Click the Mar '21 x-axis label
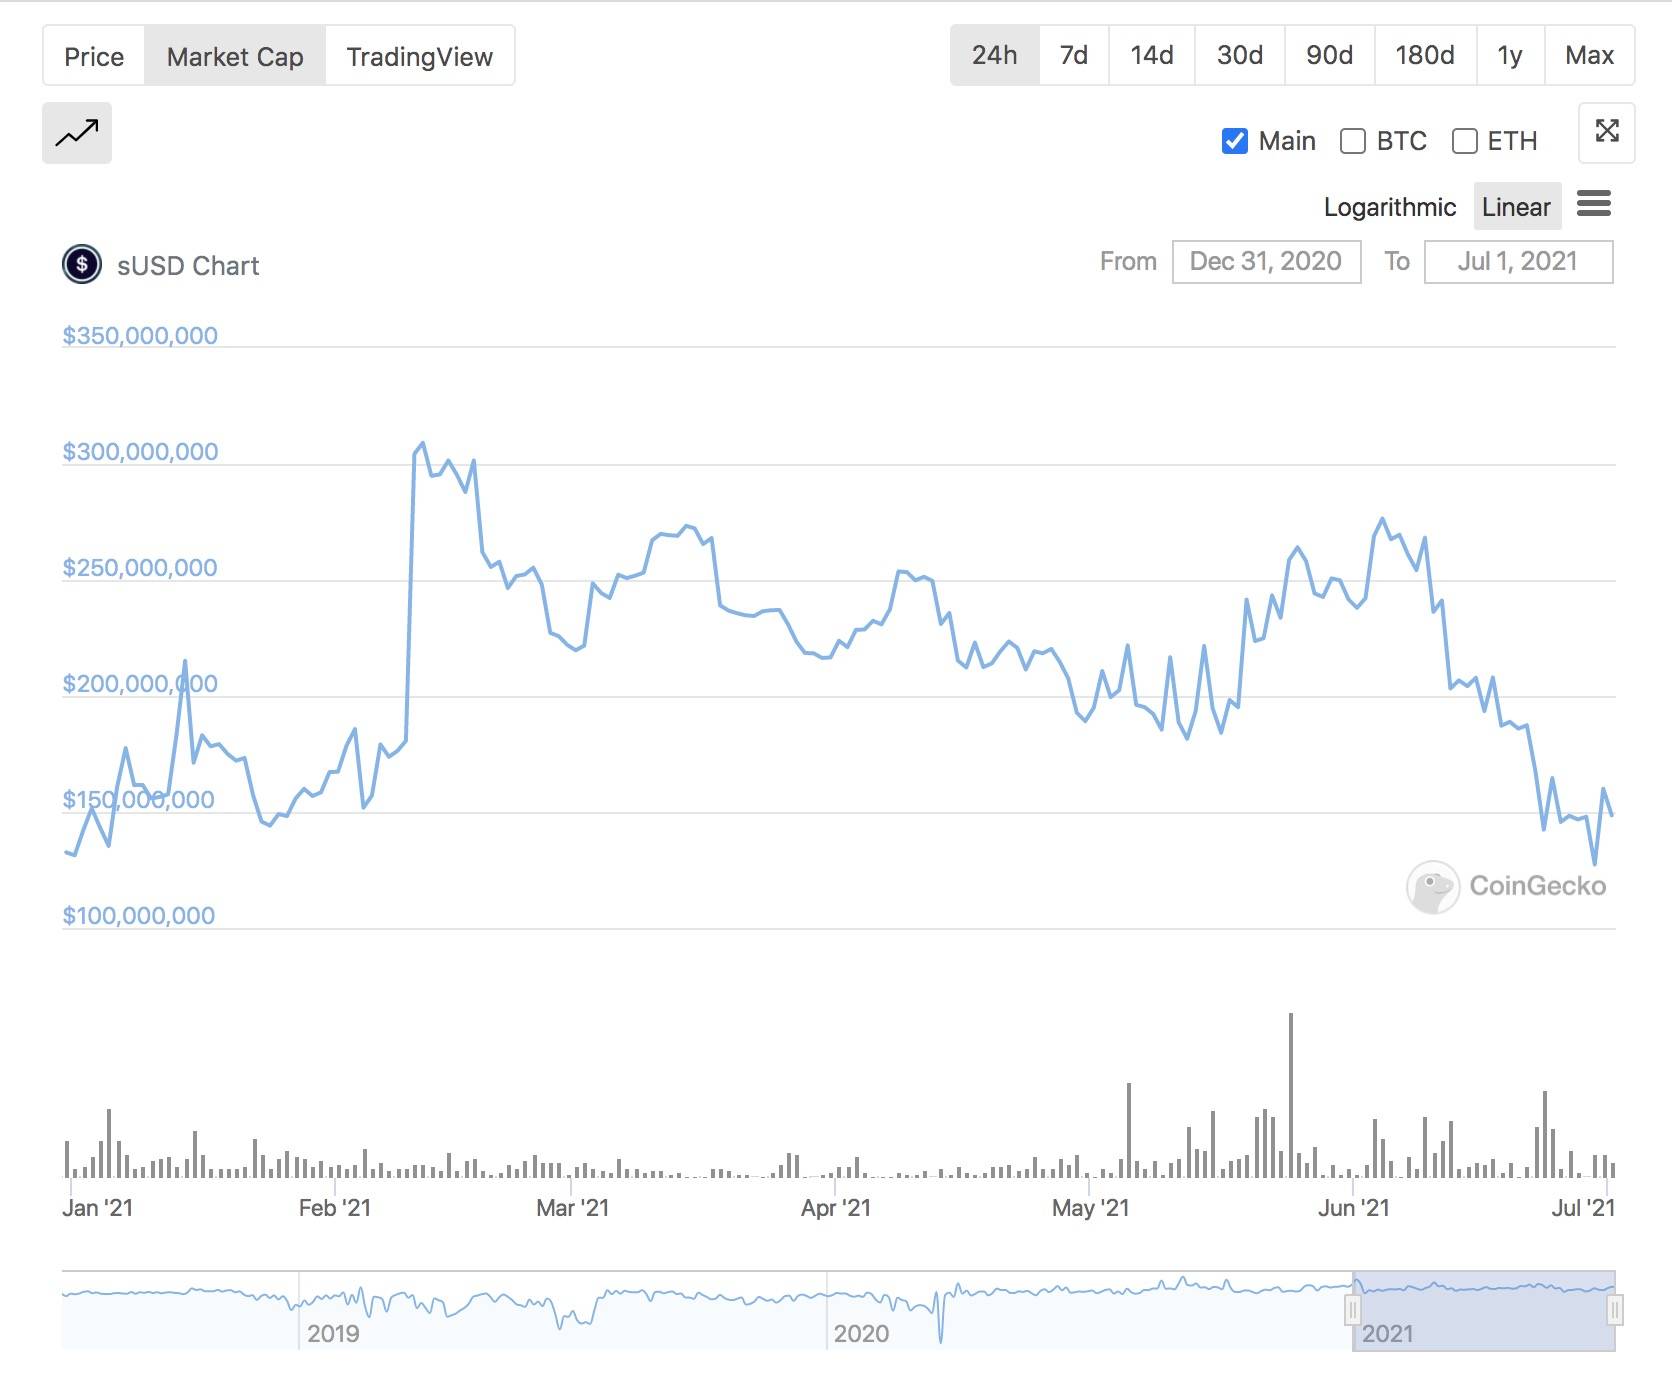This screenshot has width=1672, height=1400. (573, 1208)
